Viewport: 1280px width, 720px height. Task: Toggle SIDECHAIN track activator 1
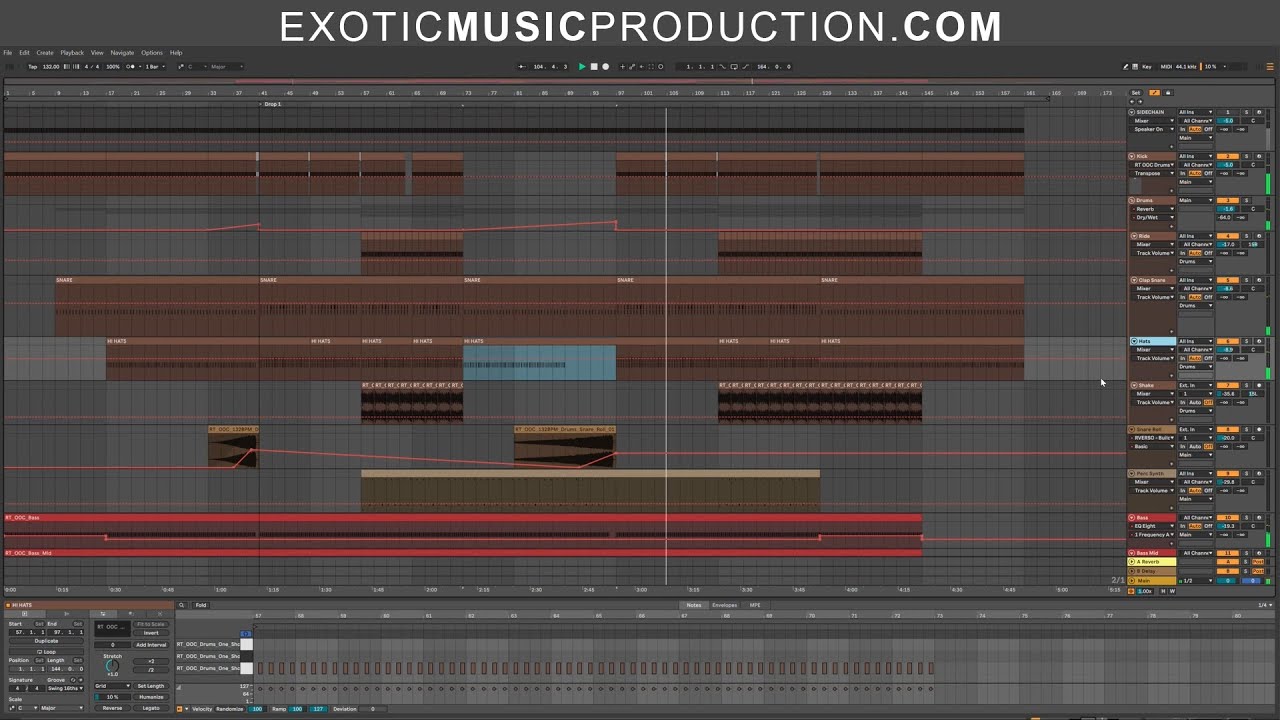click(1228, 112)
